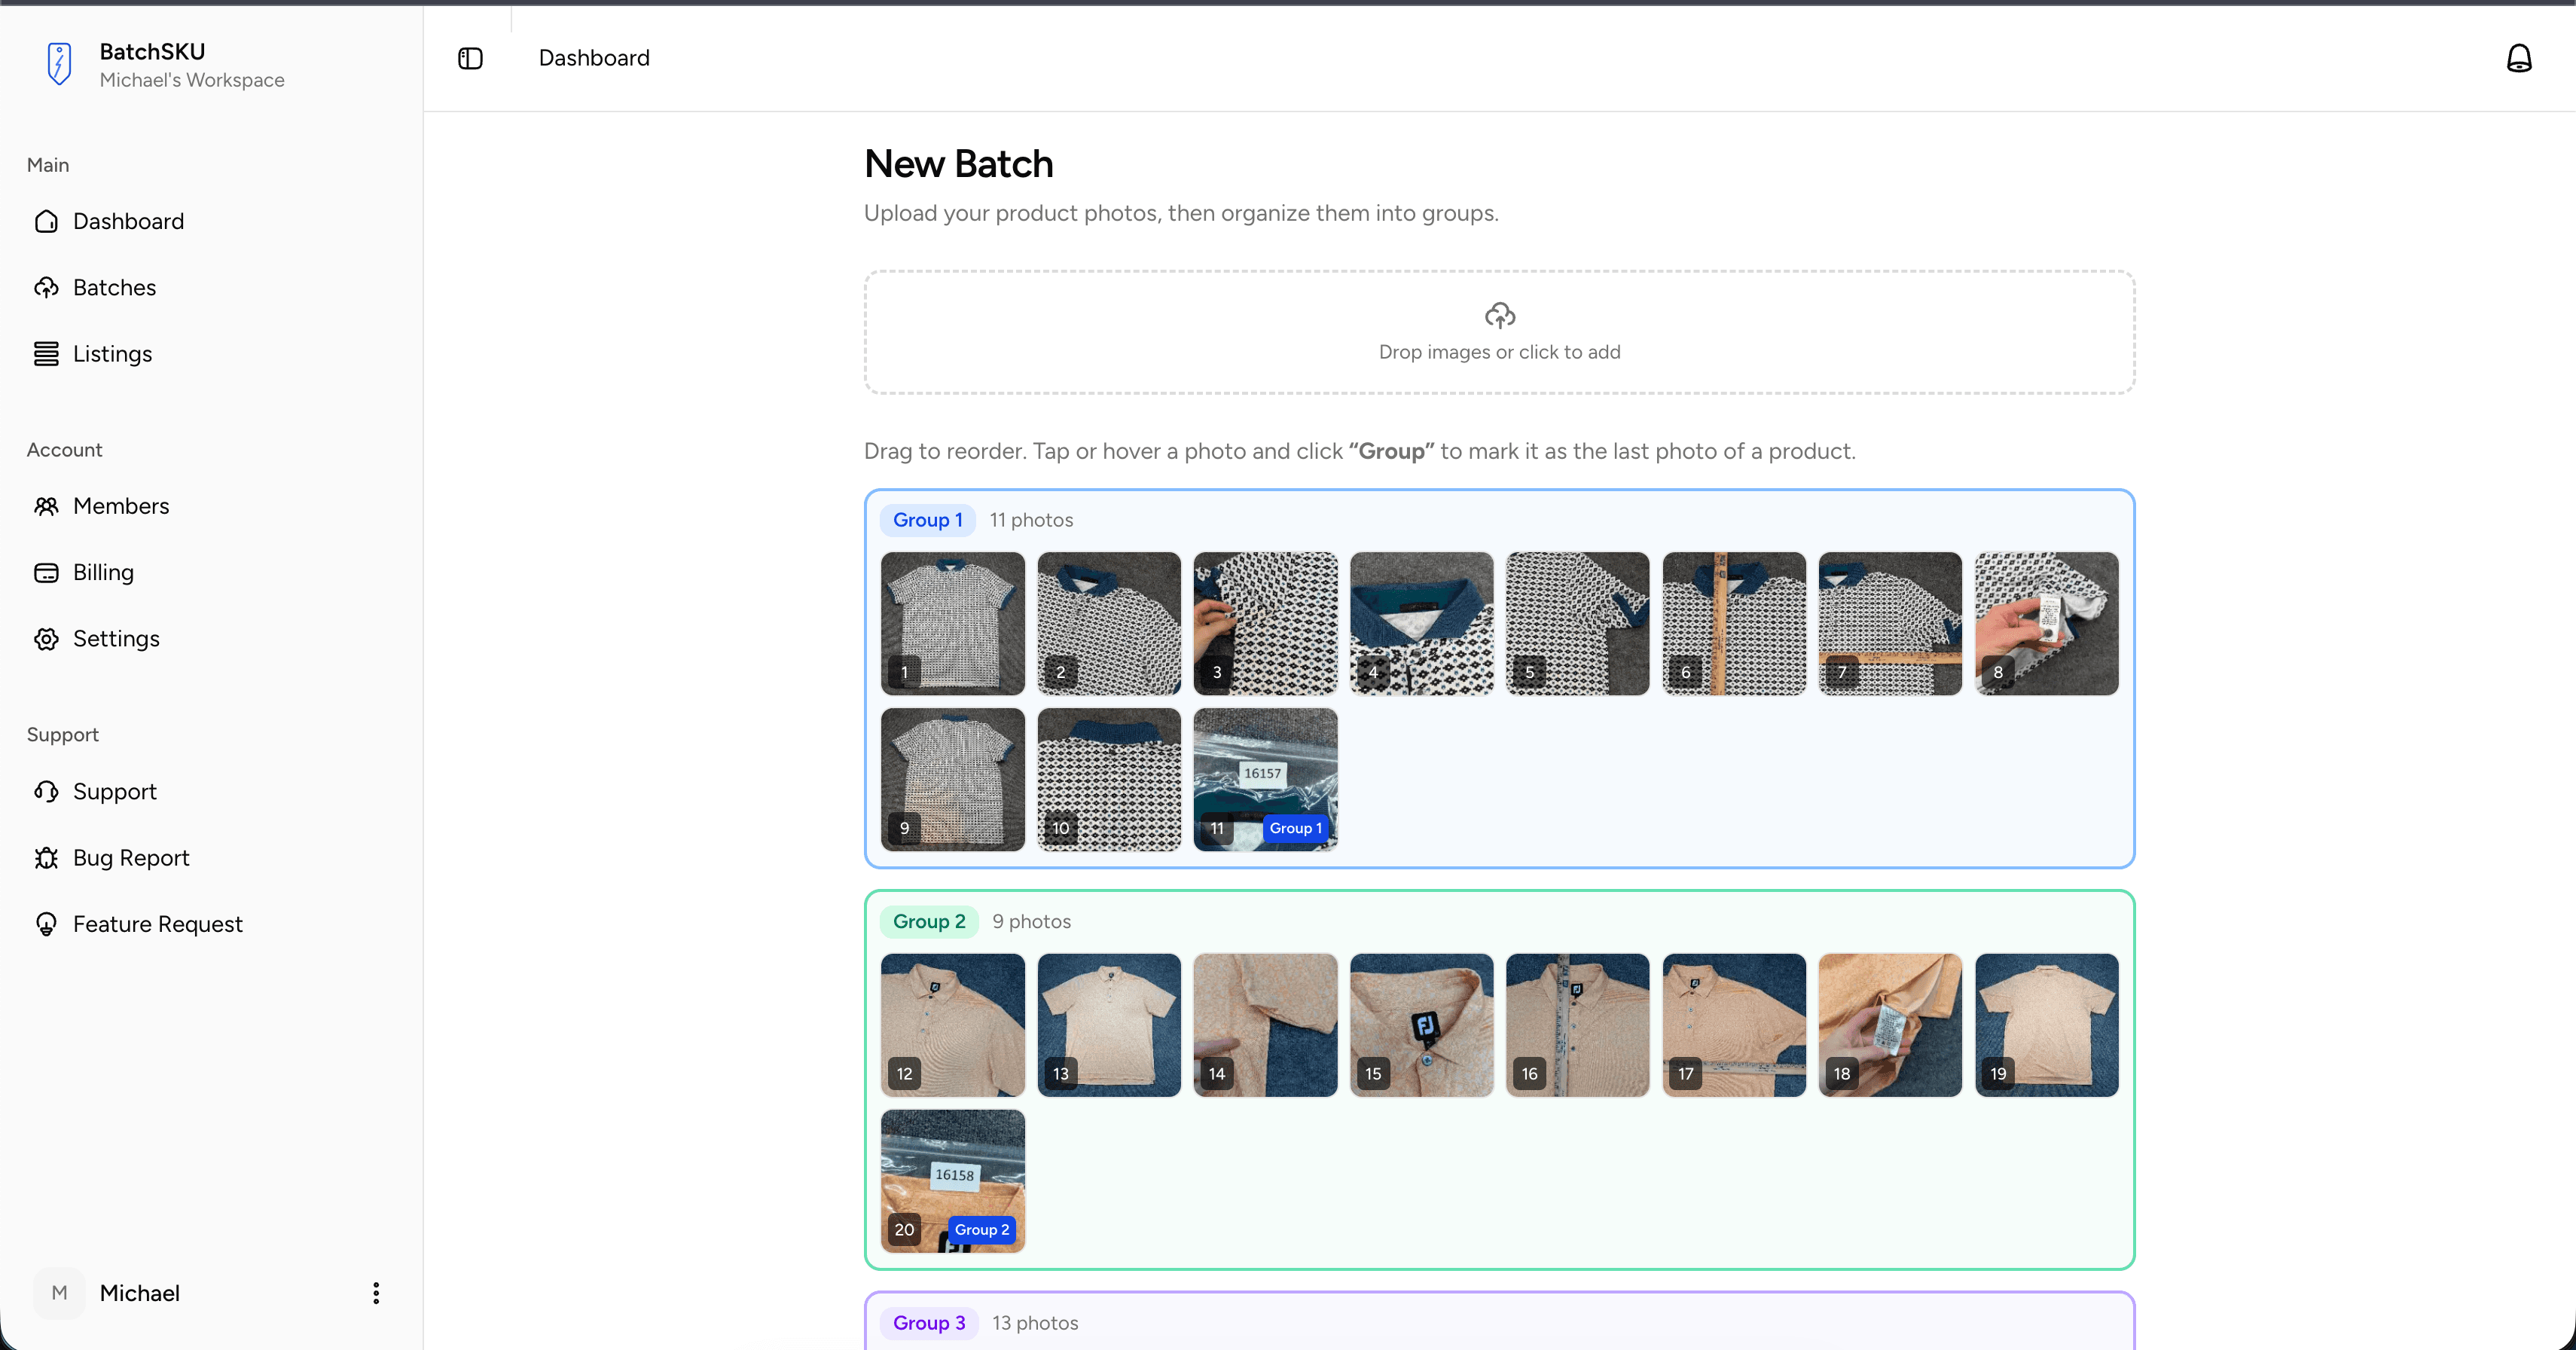Image resolution: width=2576 pixels, height=1350 pixels.
Task: Open Michael's account options menu
Action: pyautogui.click(x=375, y=1292)
